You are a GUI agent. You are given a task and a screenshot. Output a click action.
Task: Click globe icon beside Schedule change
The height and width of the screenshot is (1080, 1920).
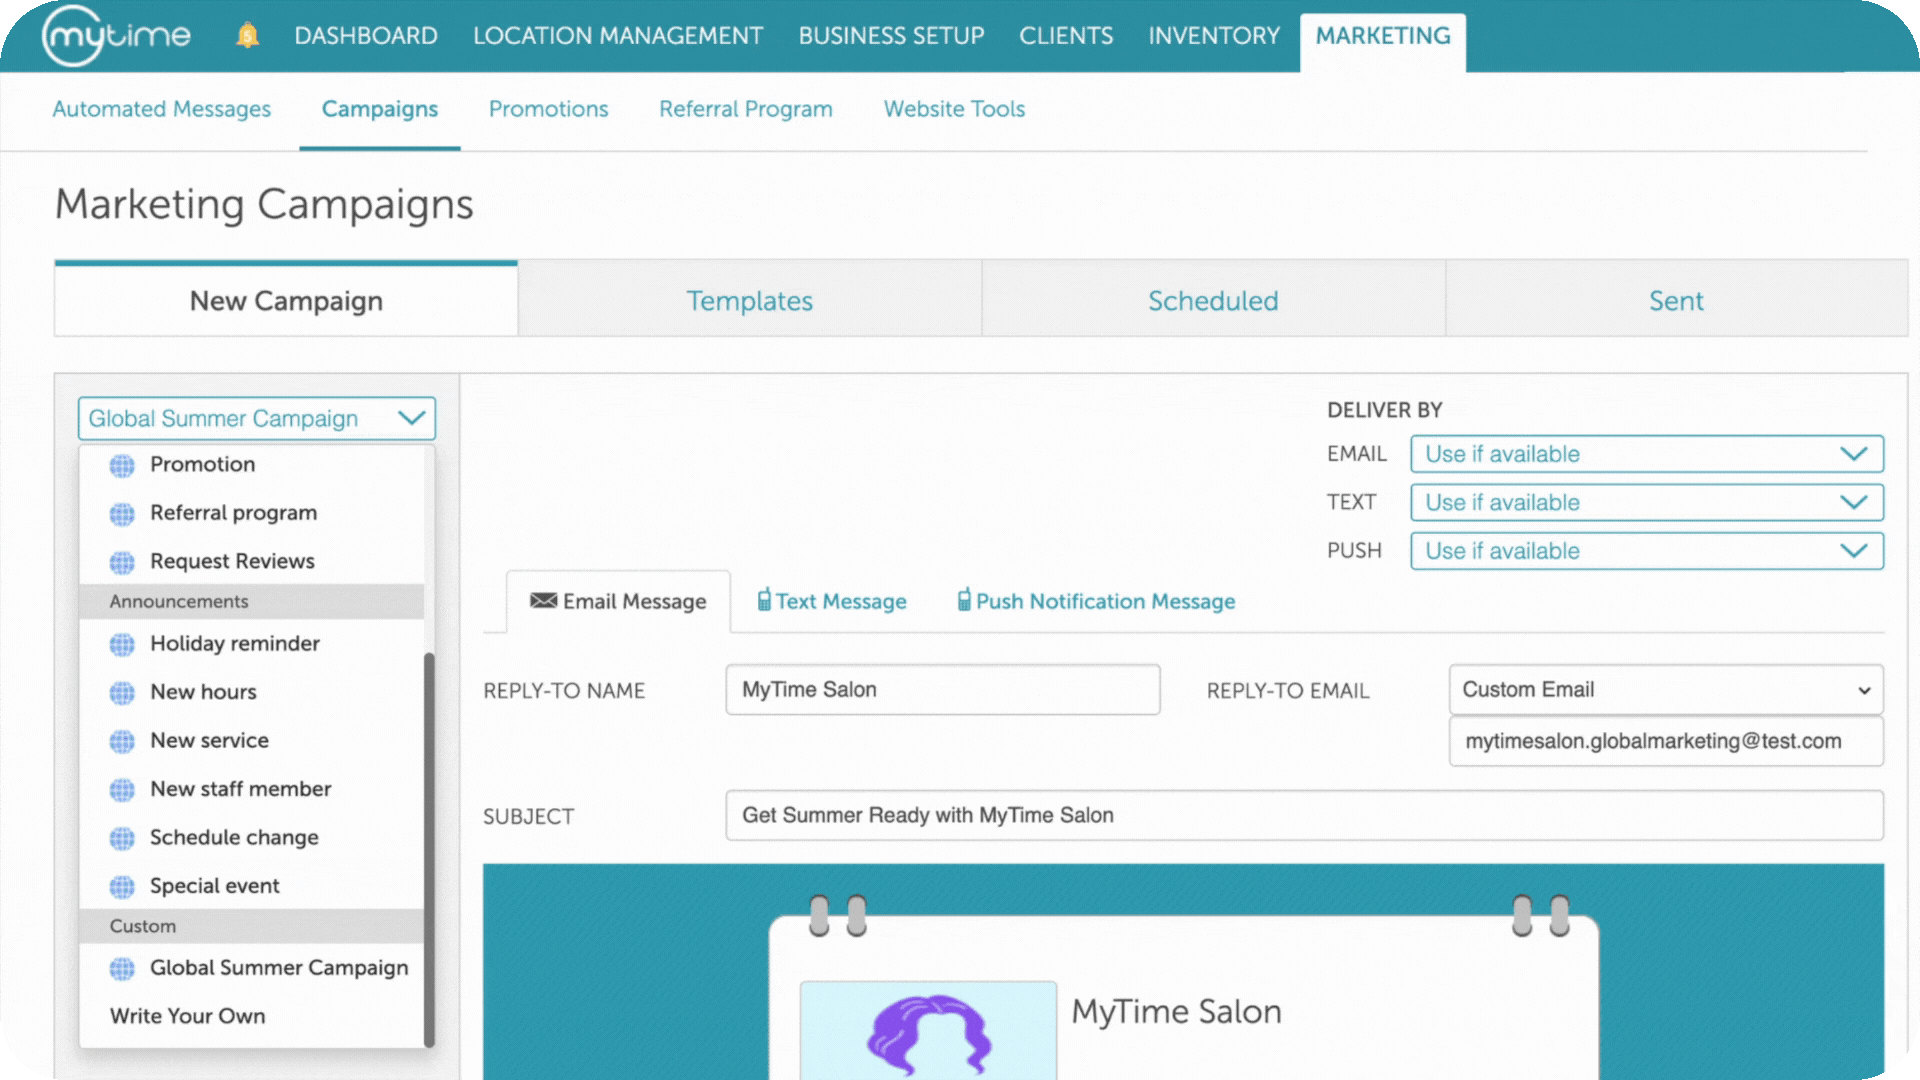122,838
